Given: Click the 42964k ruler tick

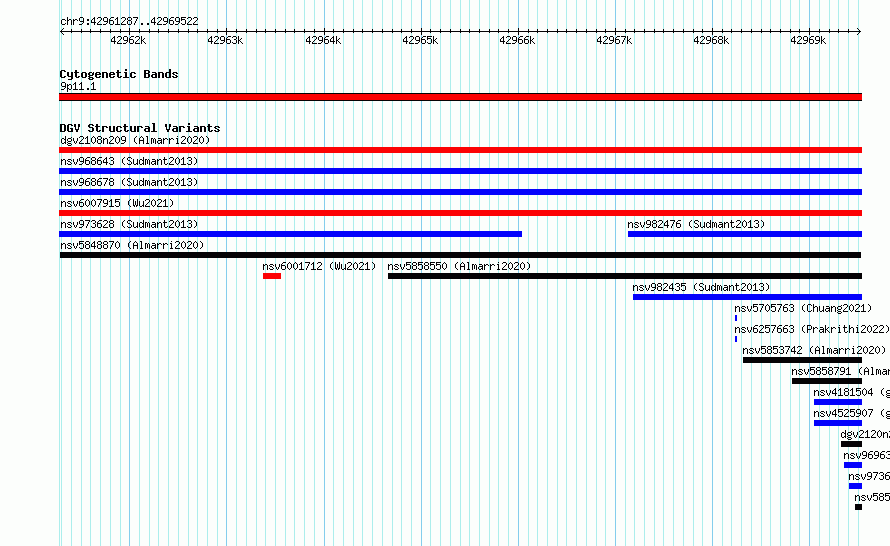Looking at the screenshot, I should point(323,40).
